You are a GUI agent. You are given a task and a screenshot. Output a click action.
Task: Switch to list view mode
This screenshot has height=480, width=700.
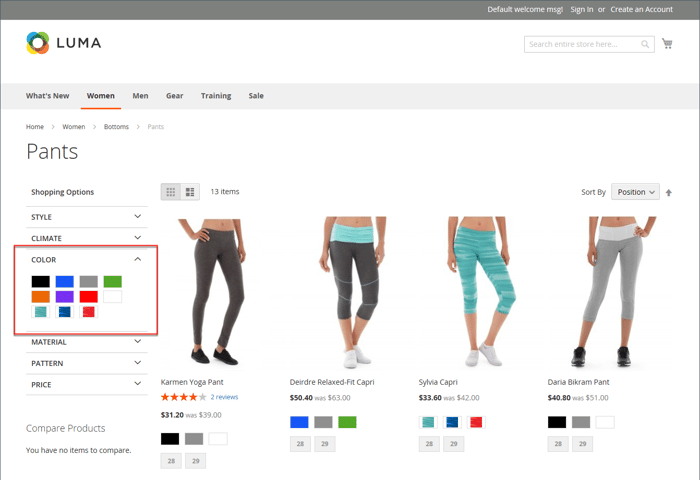(x=190, y=192)
